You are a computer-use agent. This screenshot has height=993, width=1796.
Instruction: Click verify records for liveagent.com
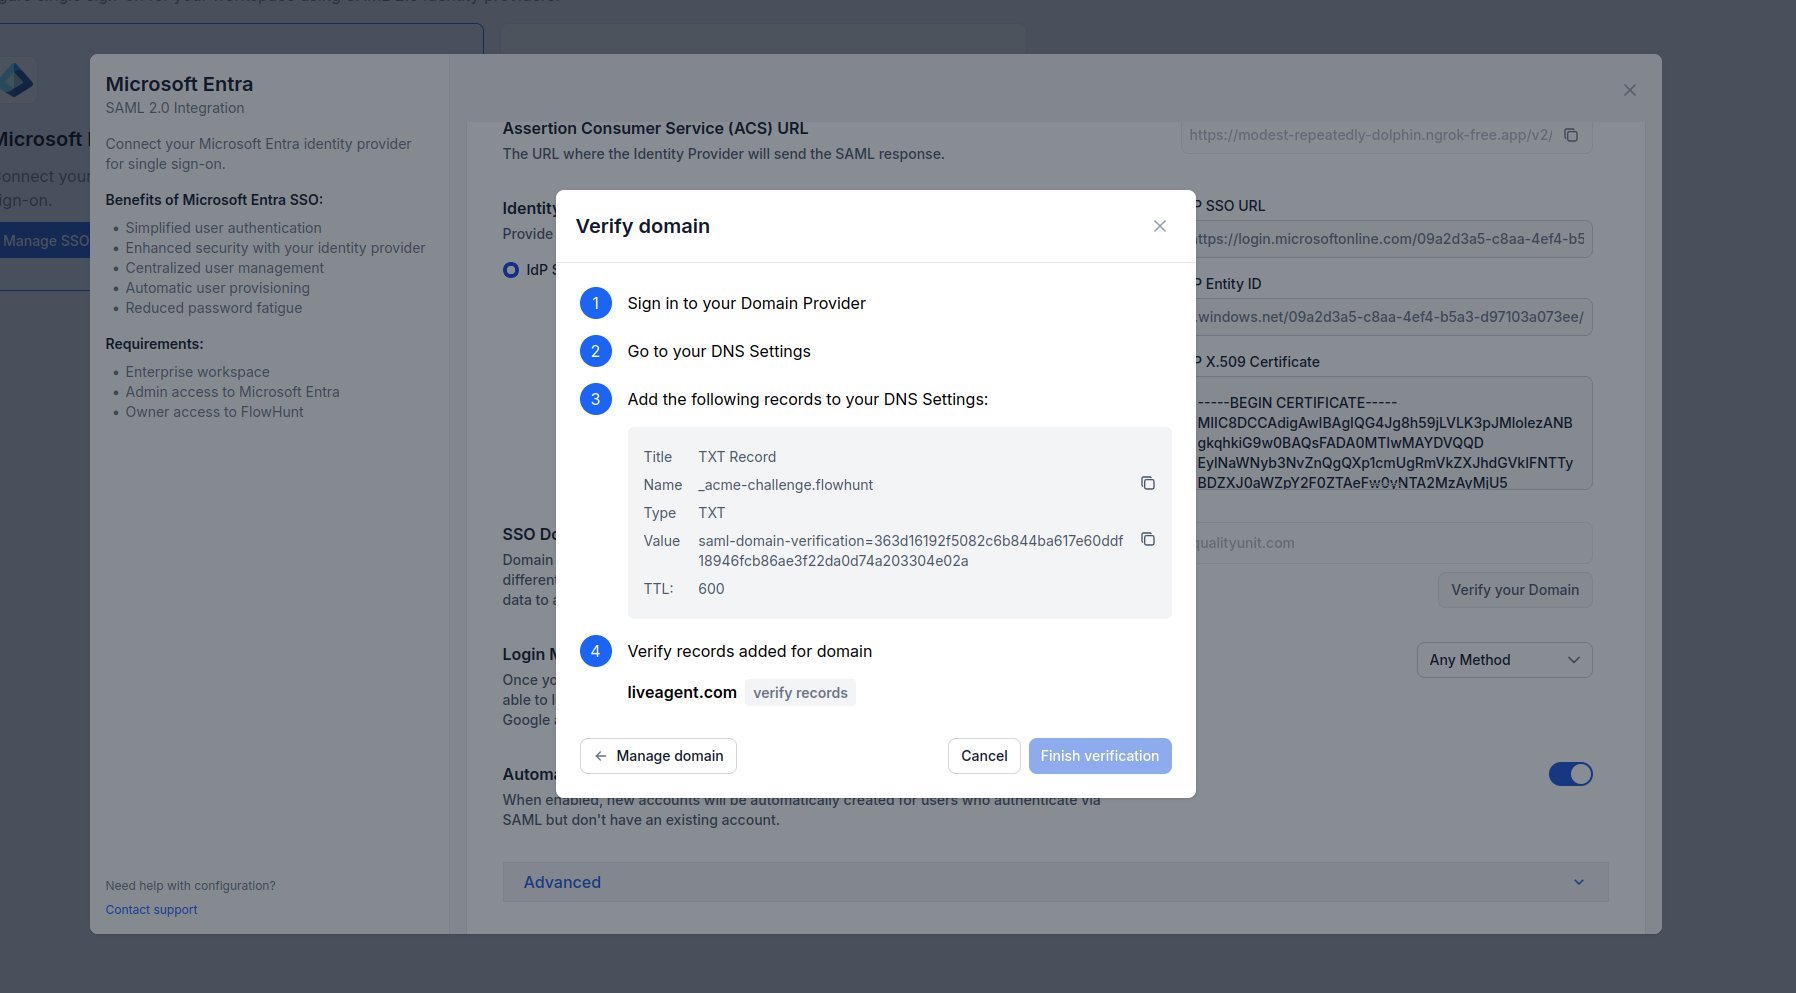click(799, 692)
